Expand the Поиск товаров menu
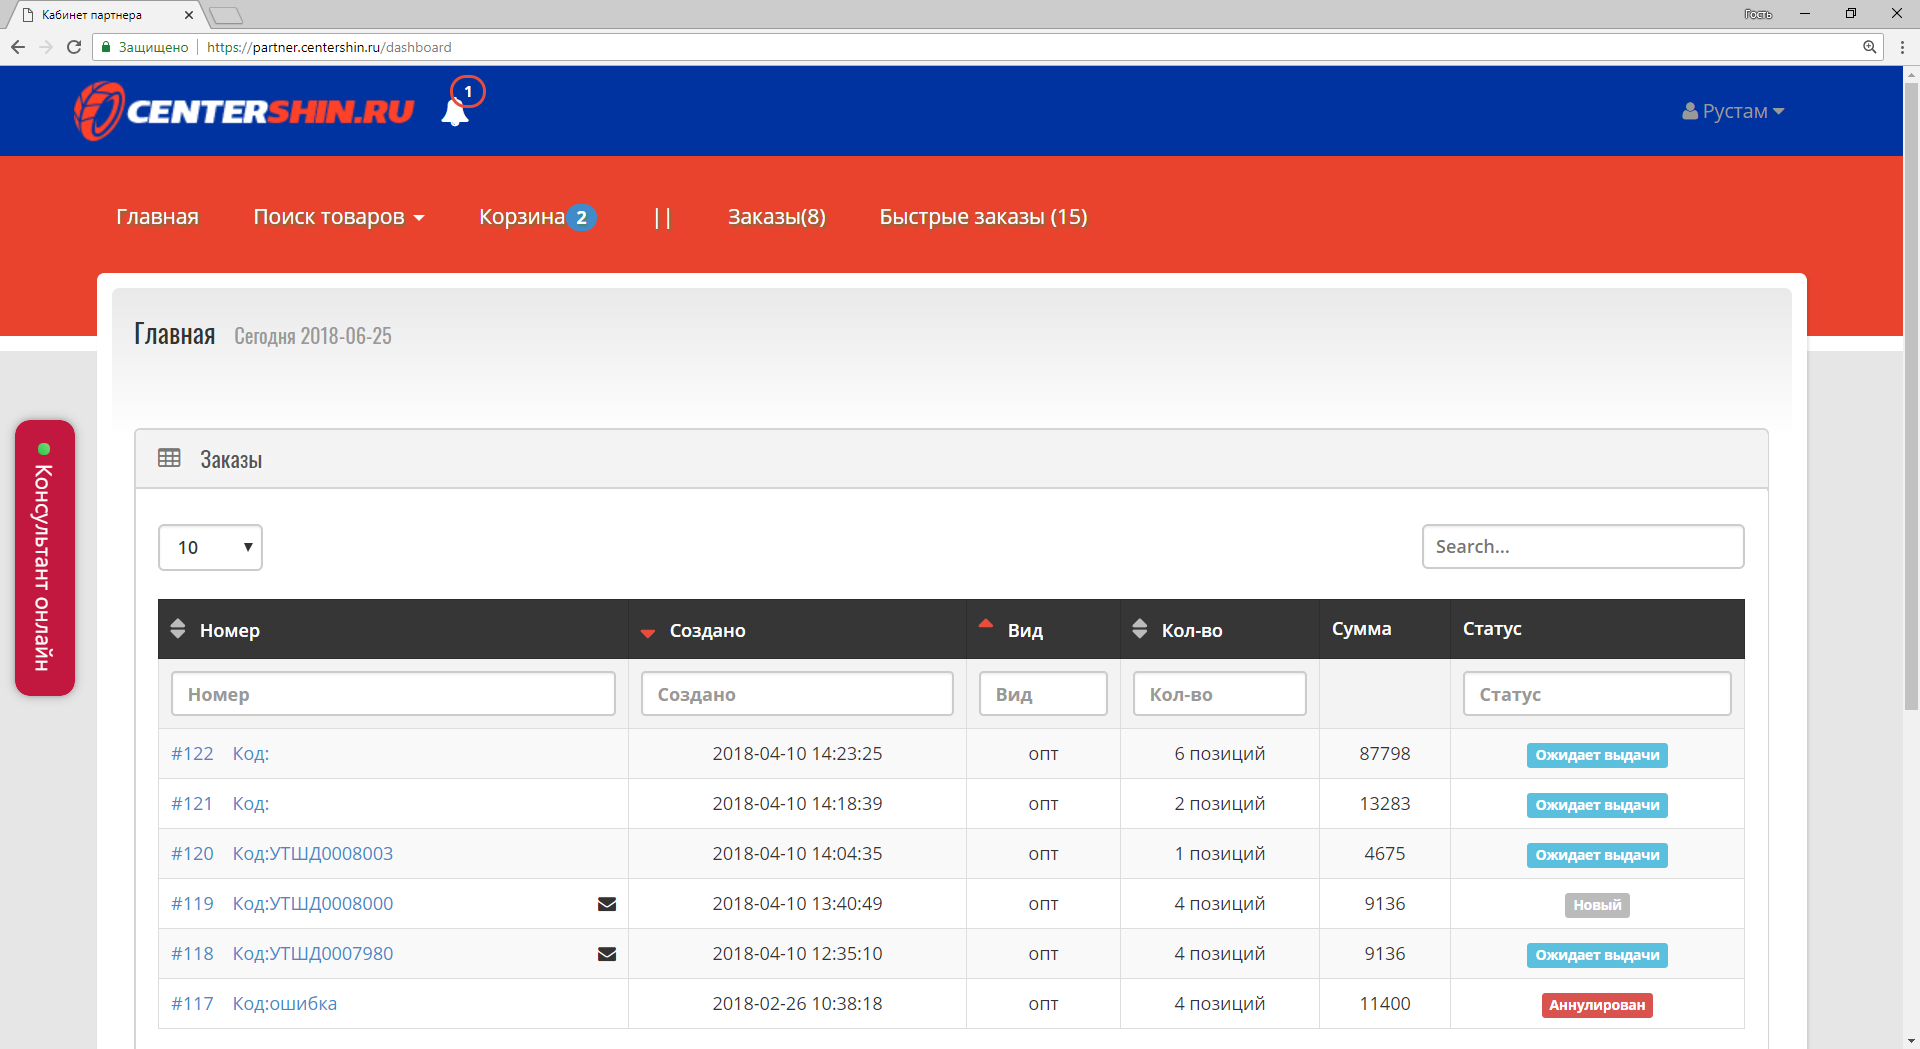Image resolution: width=1920 pixels, height=1049 pixels. pos(339,217)
